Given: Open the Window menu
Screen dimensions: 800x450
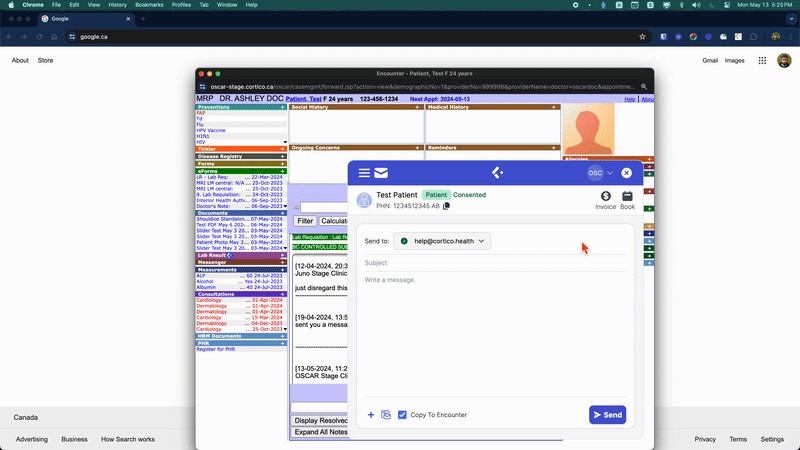Looking at the screenshot, I should coord(227,5).
